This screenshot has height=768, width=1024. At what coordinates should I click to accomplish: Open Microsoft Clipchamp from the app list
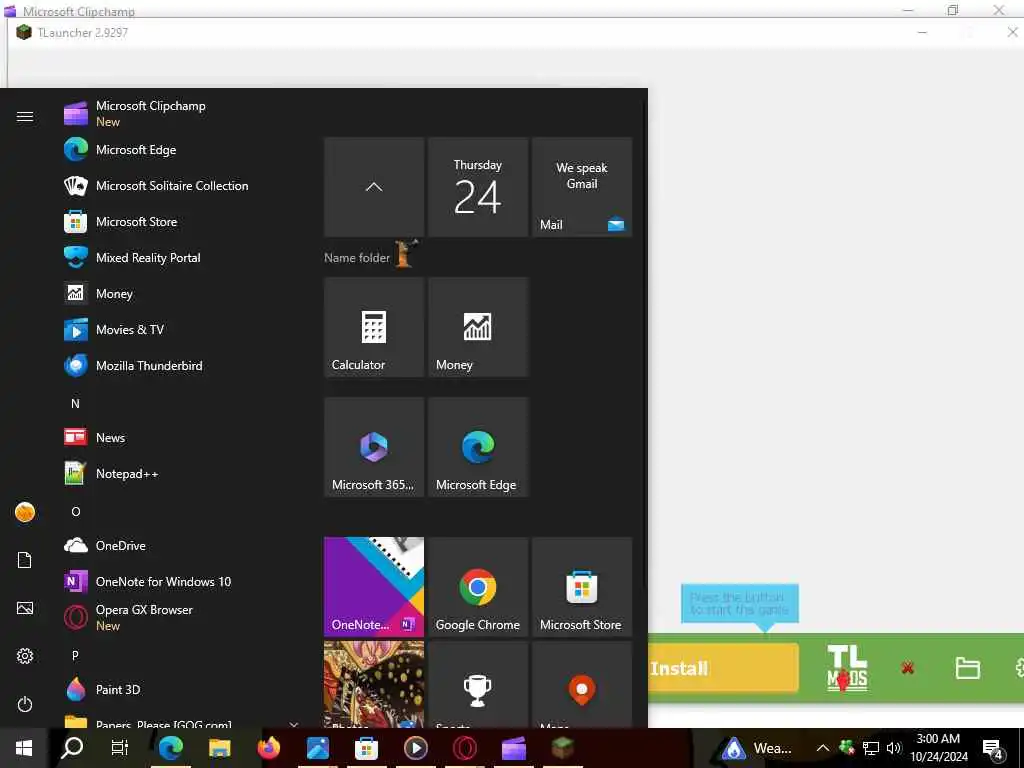(183, 114)
